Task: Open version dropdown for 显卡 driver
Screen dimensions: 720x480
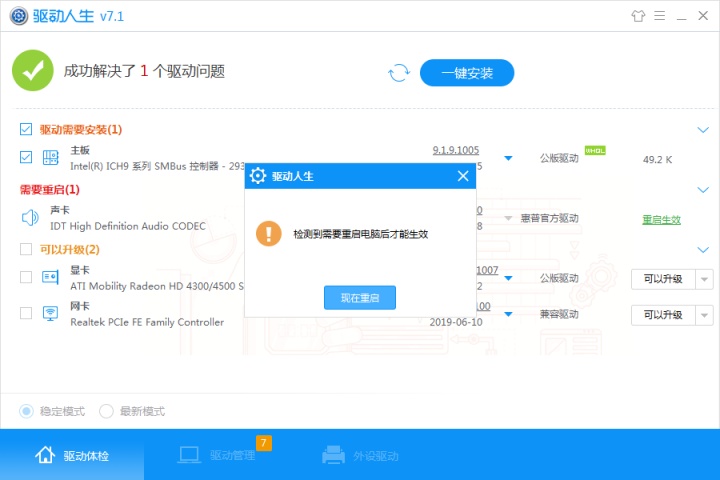Action: click(x=508, y=278)
